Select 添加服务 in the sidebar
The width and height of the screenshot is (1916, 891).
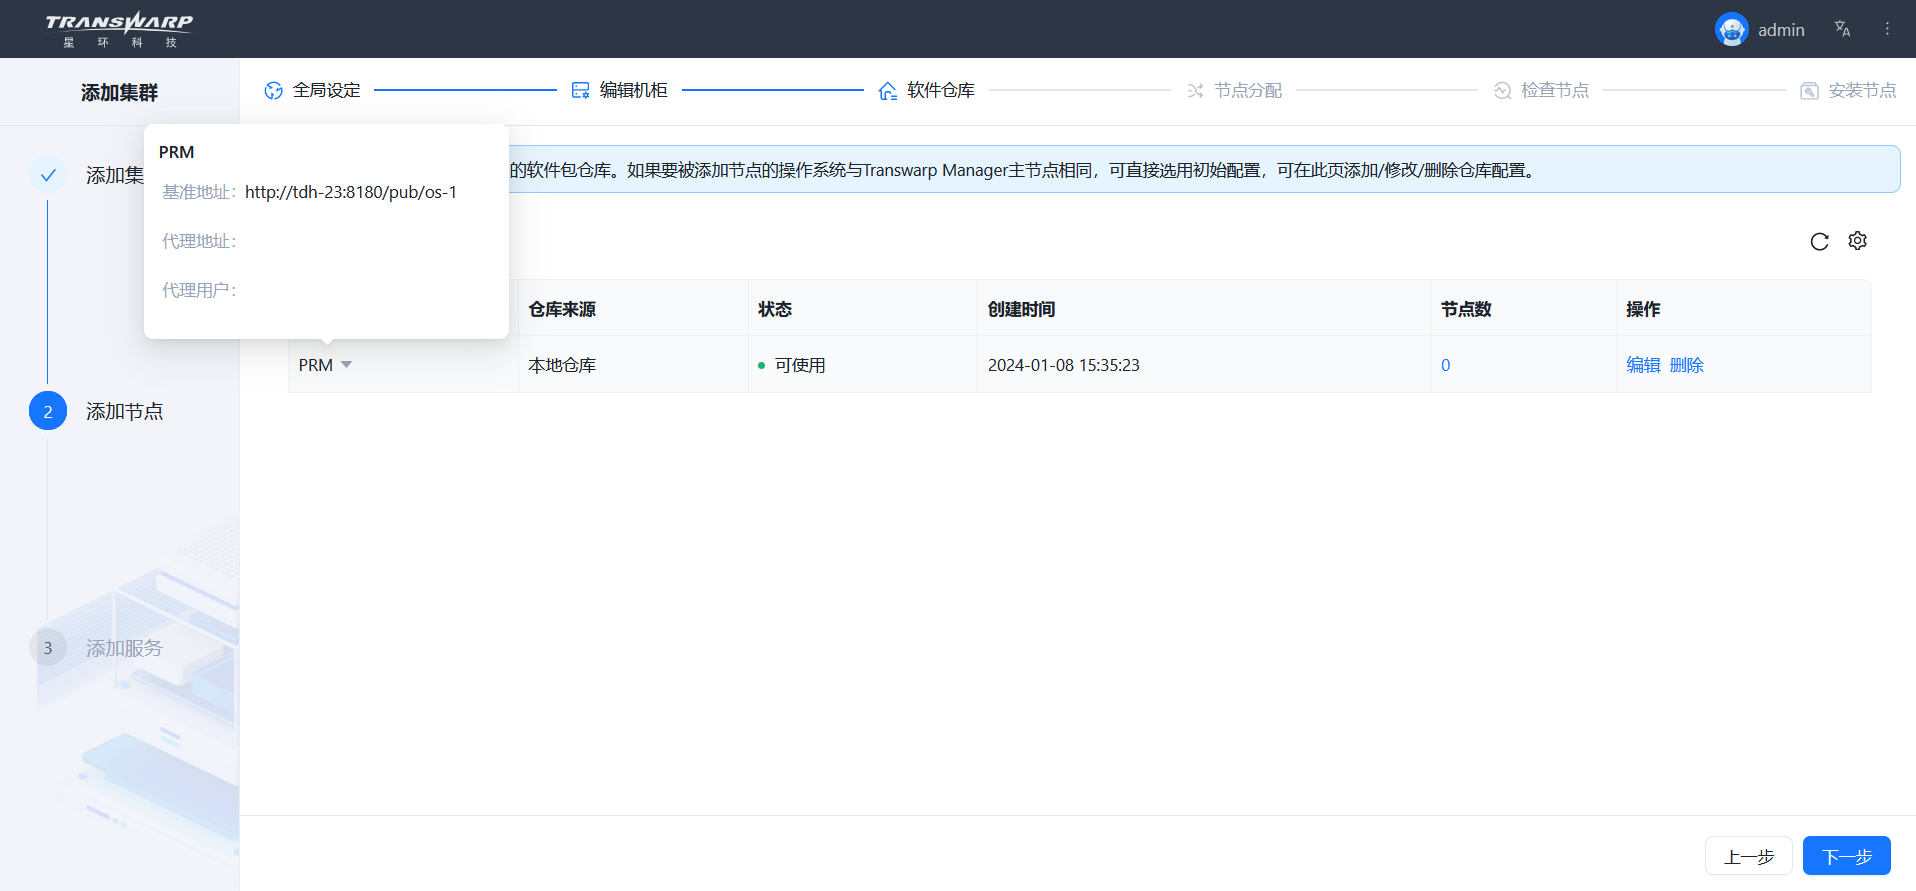(x=124, y=648)
